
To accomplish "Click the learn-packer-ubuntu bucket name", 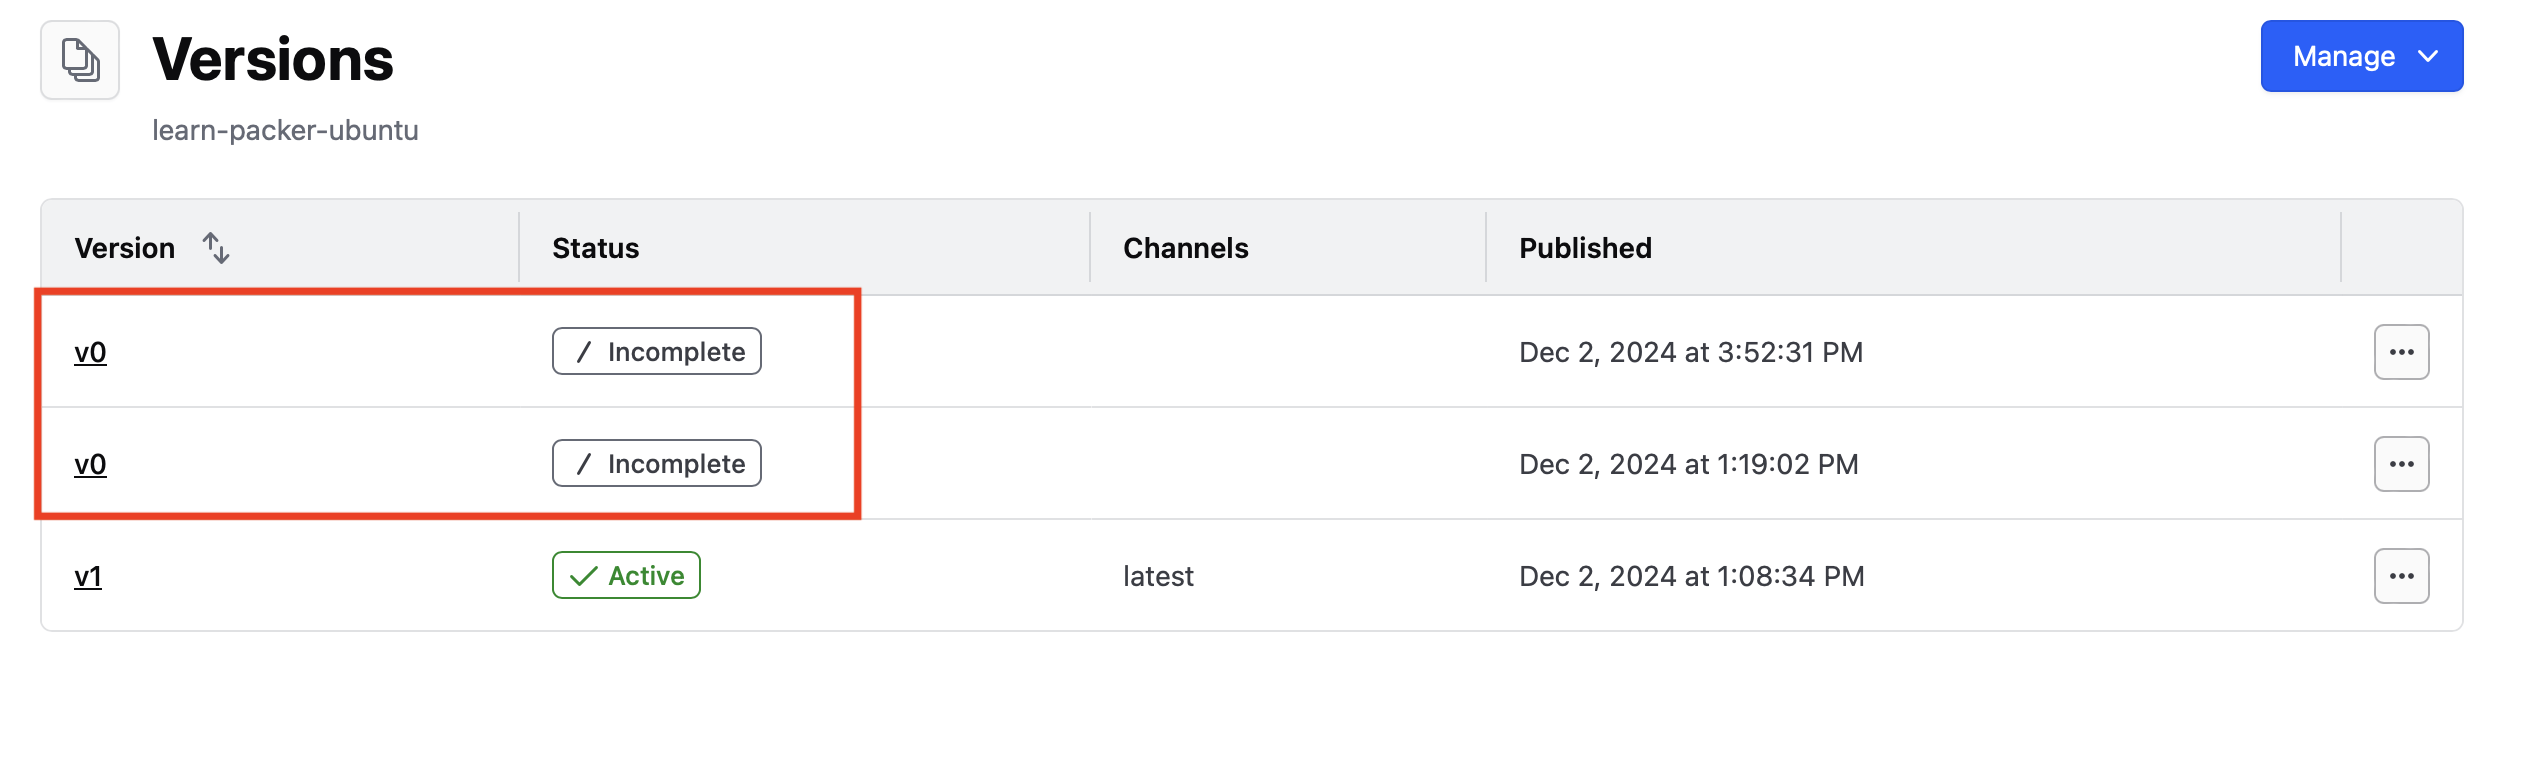I will tap(285, 130).
